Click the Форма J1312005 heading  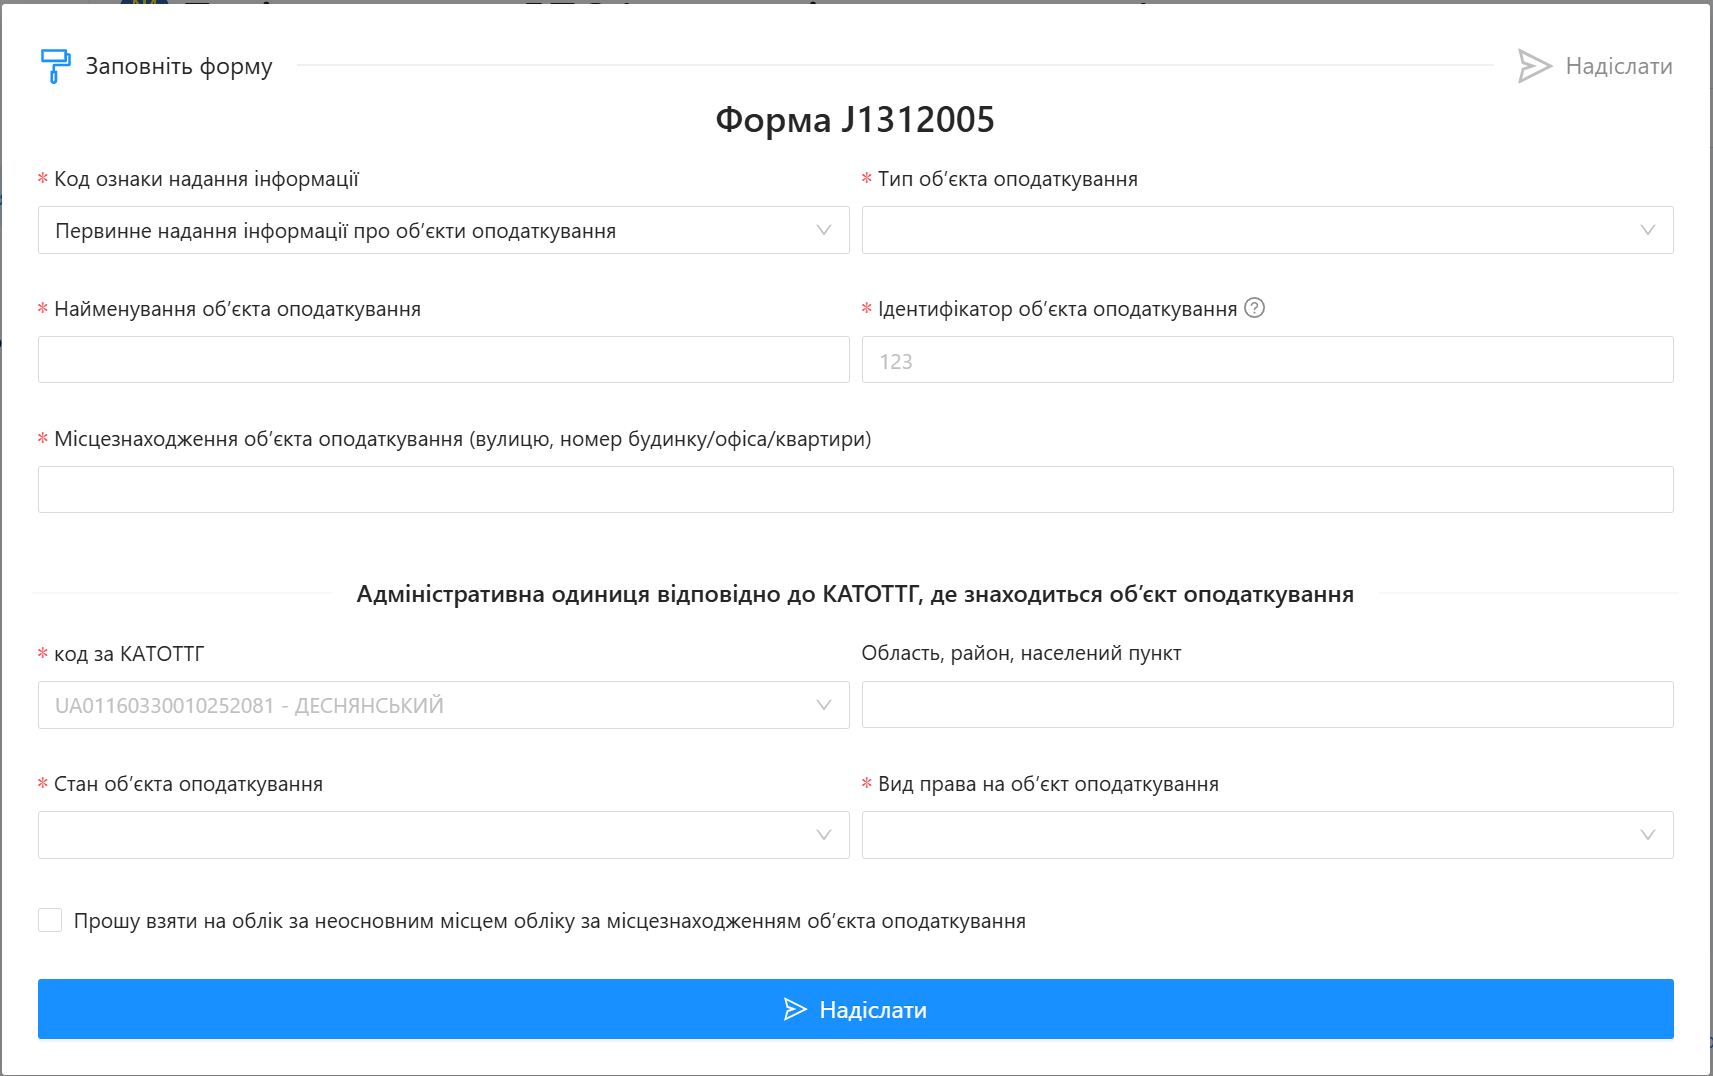tap(855, 120)
